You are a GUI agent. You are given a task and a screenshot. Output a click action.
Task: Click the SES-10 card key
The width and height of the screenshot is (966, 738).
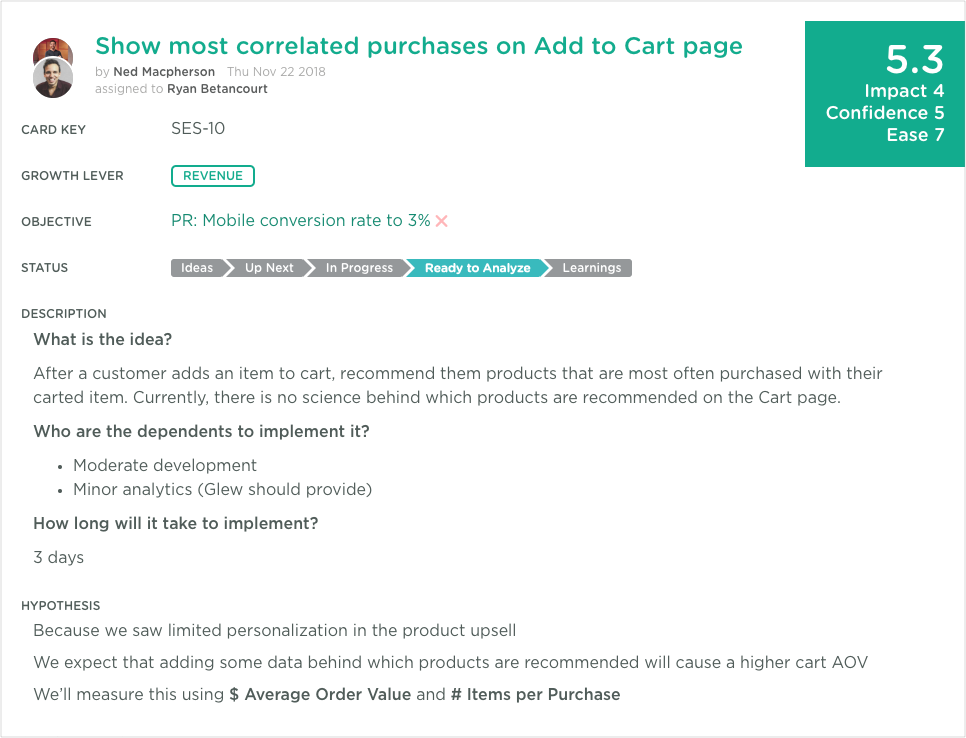coord(198,129)
